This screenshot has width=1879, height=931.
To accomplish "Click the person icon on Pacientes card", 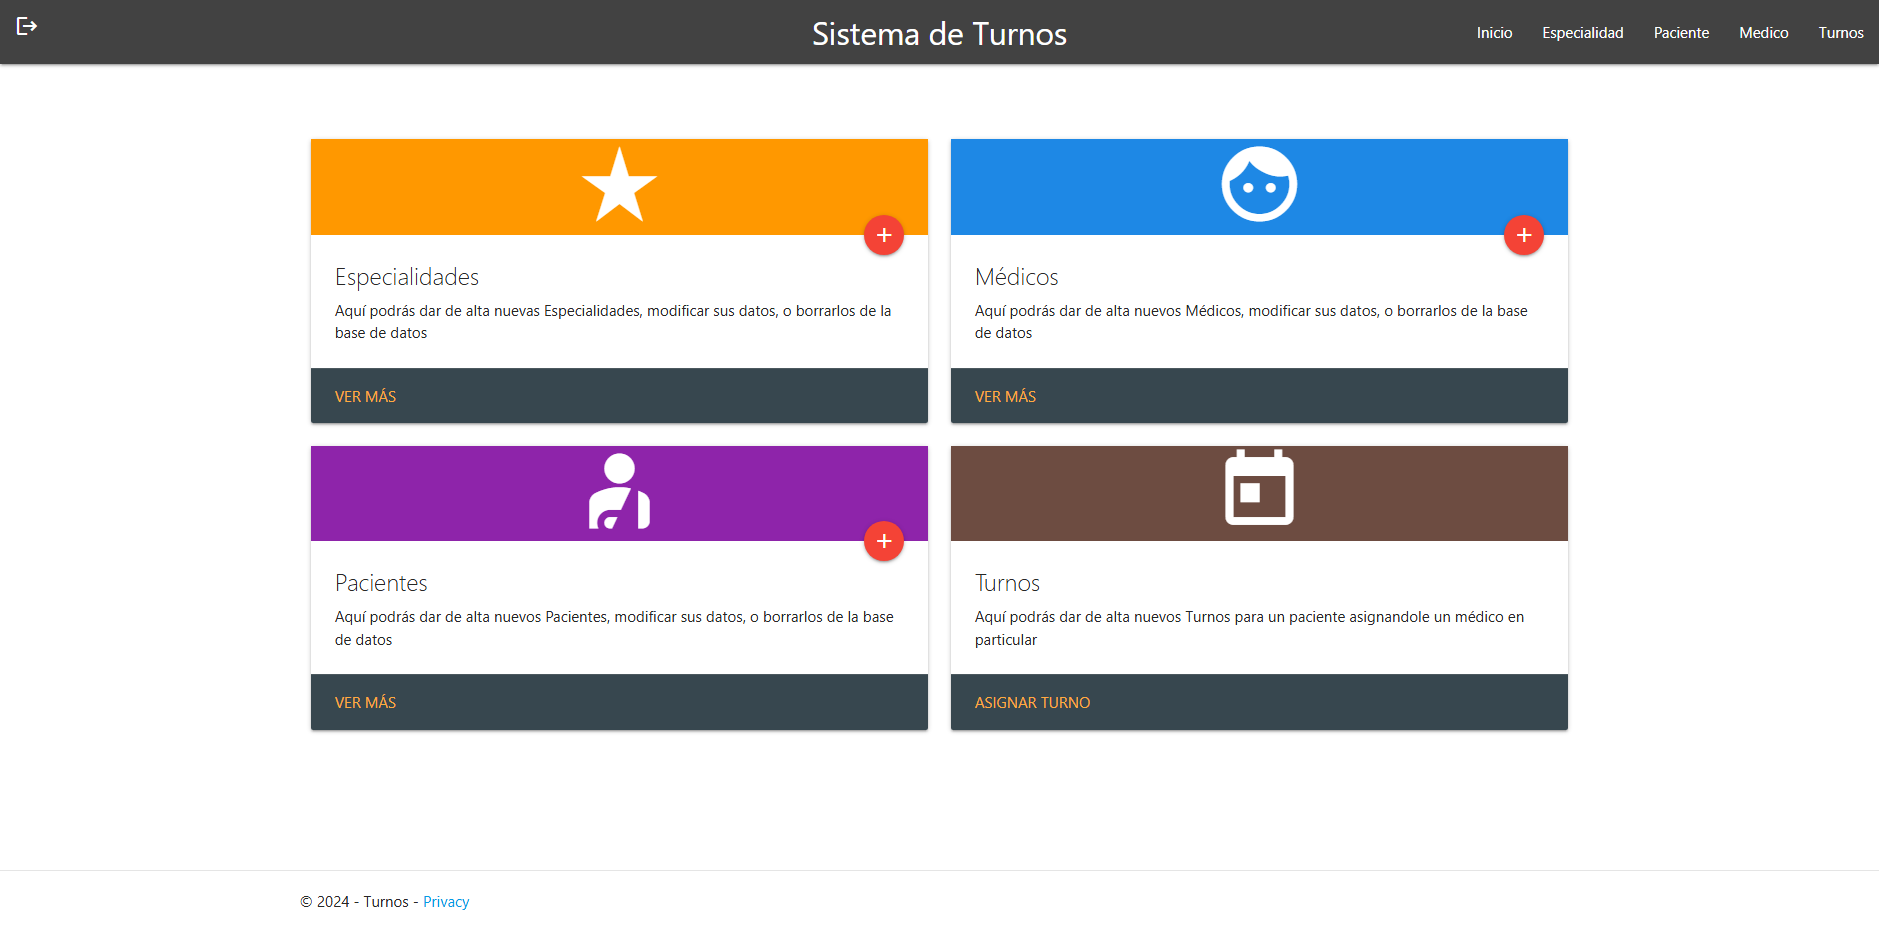I will (619, 492).
